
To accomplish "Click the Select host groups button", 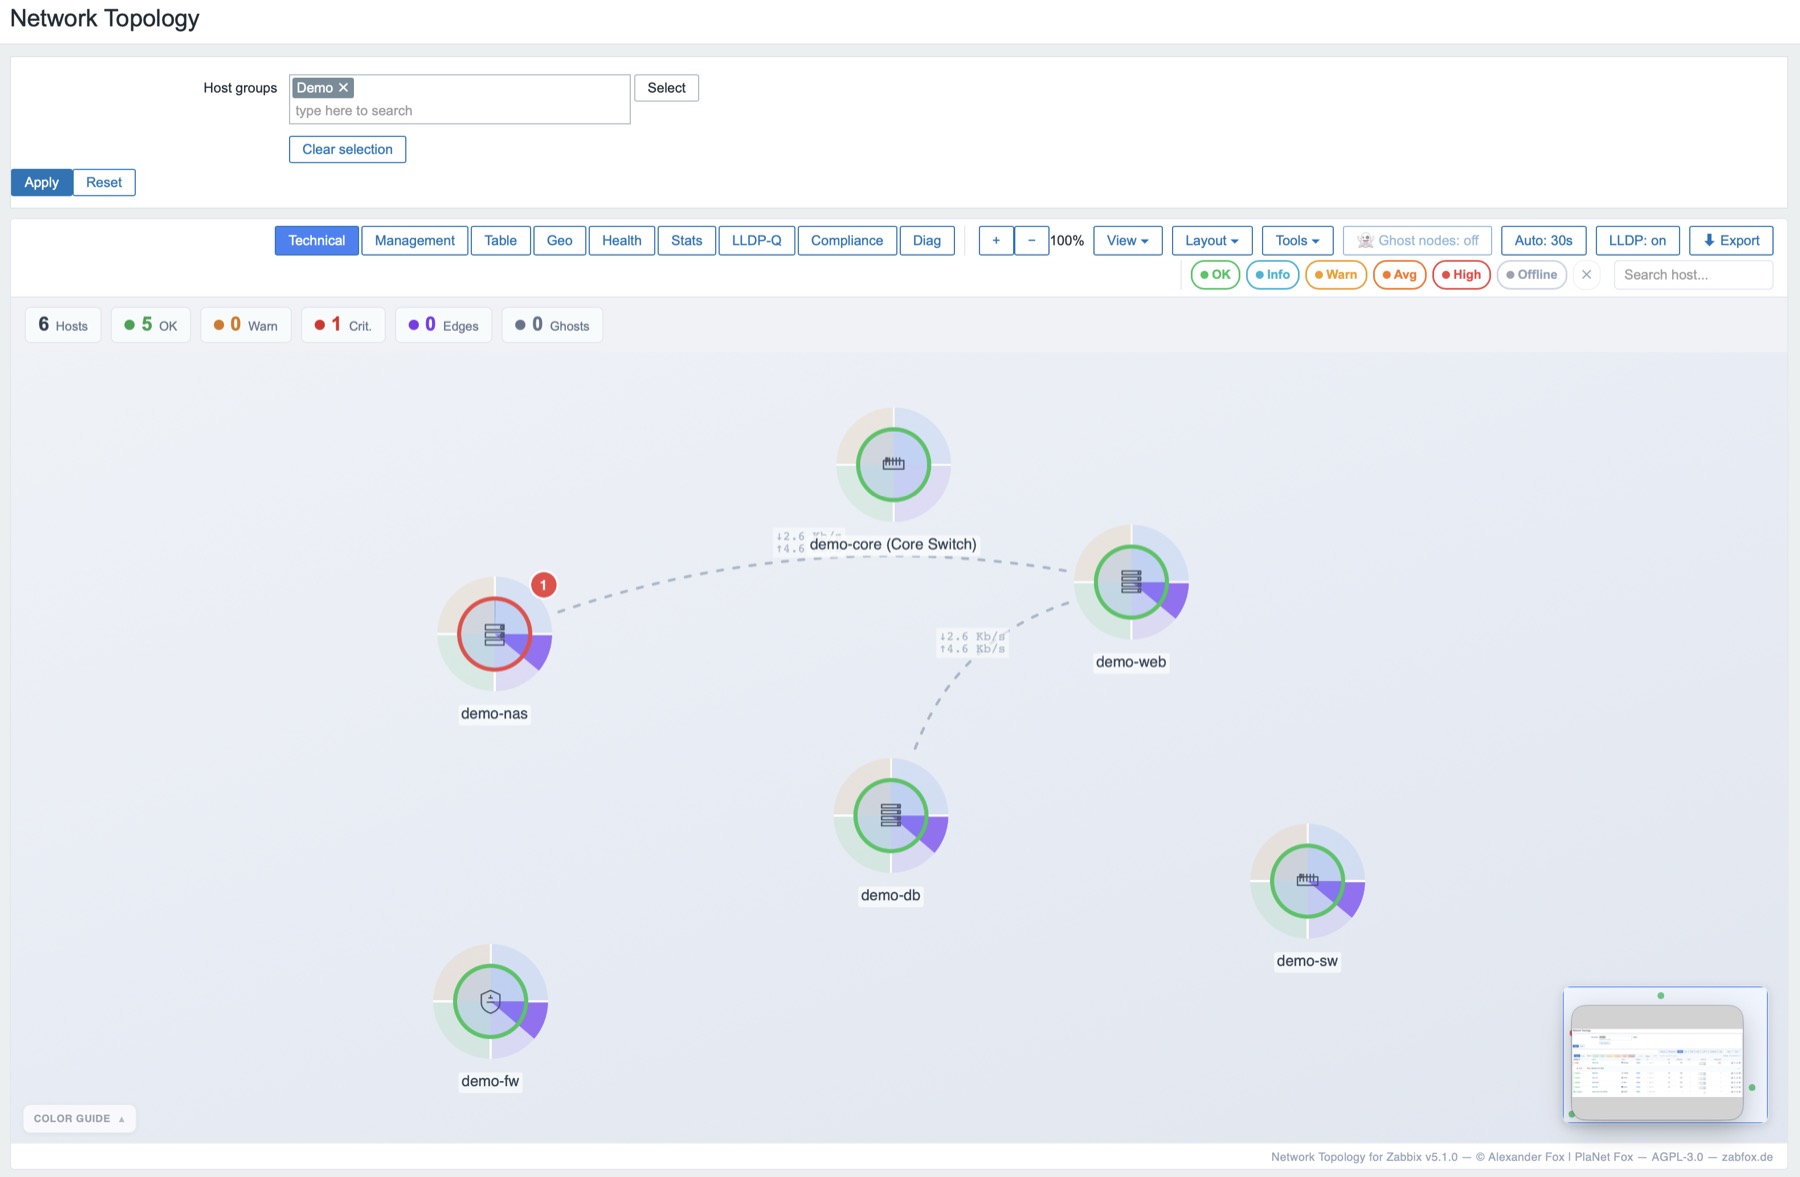I will pyautogui.click(x=666, y=88).
